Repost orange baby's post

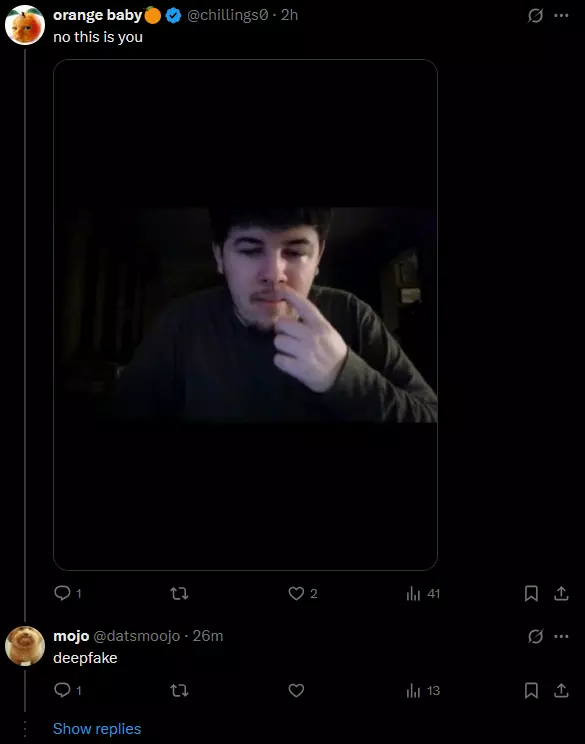click(179, 593)
